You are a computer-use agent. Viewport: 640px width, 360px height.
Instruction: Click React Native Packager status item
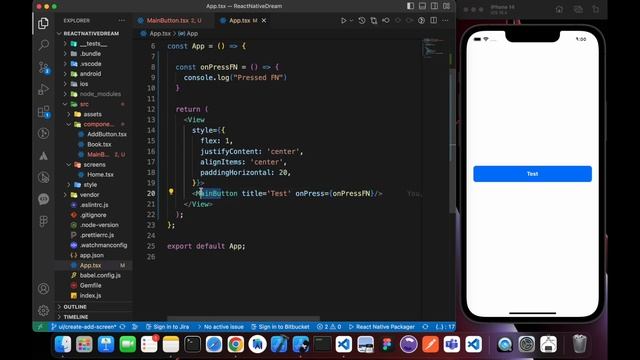point(382,327)
